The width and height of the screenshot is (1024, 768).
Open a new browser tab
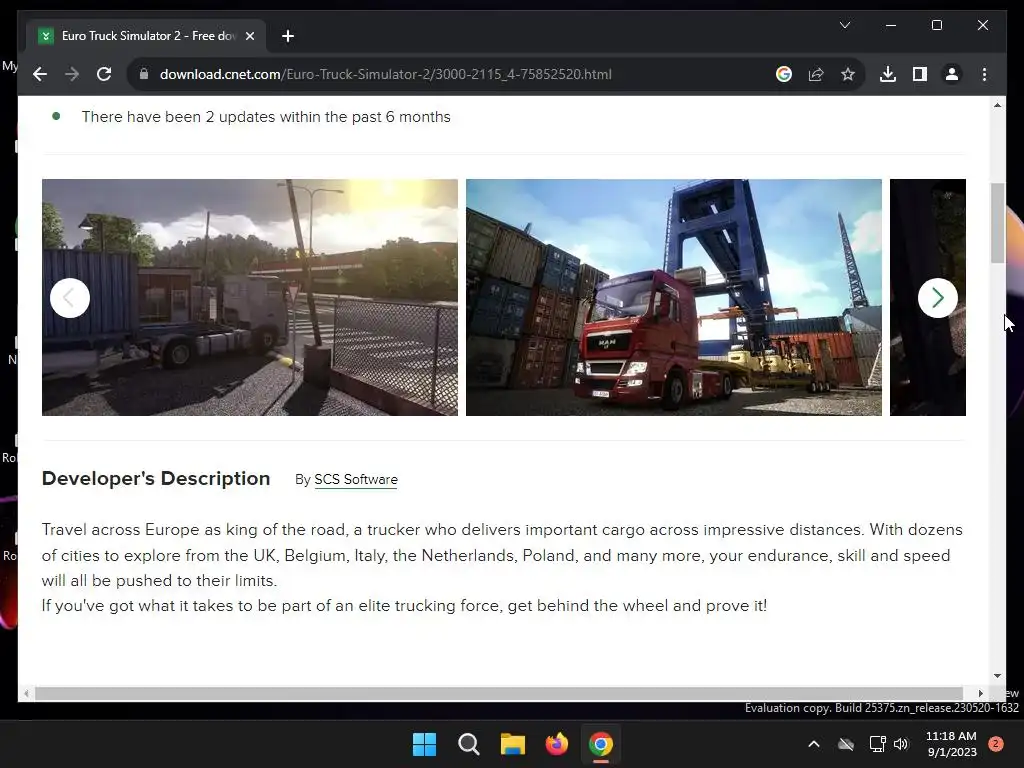point(288,36)
